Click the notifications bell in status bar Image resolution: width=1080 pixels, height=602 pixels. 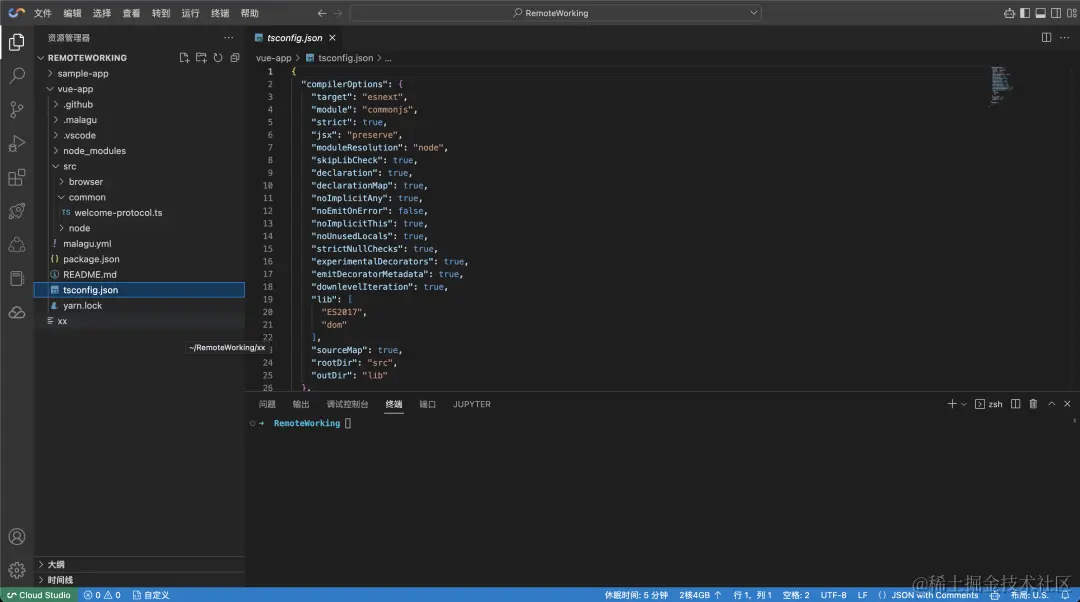1065,595
